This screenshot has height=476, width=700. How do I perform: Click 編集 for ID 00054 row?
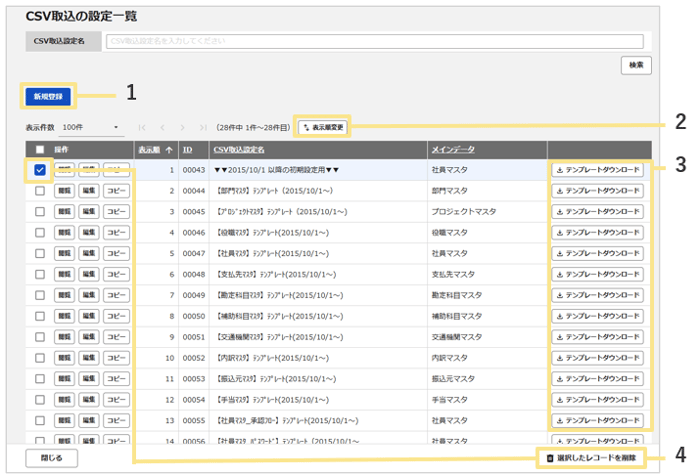tap(89, 400)
